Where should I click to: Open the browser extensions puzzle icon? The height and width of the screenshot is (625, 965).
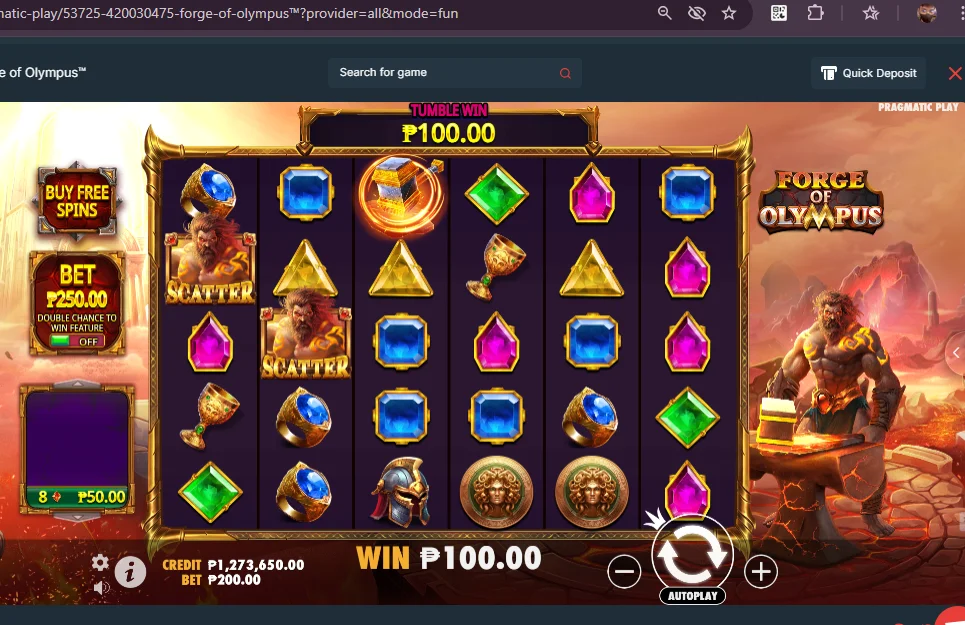(x=815, y=13)
